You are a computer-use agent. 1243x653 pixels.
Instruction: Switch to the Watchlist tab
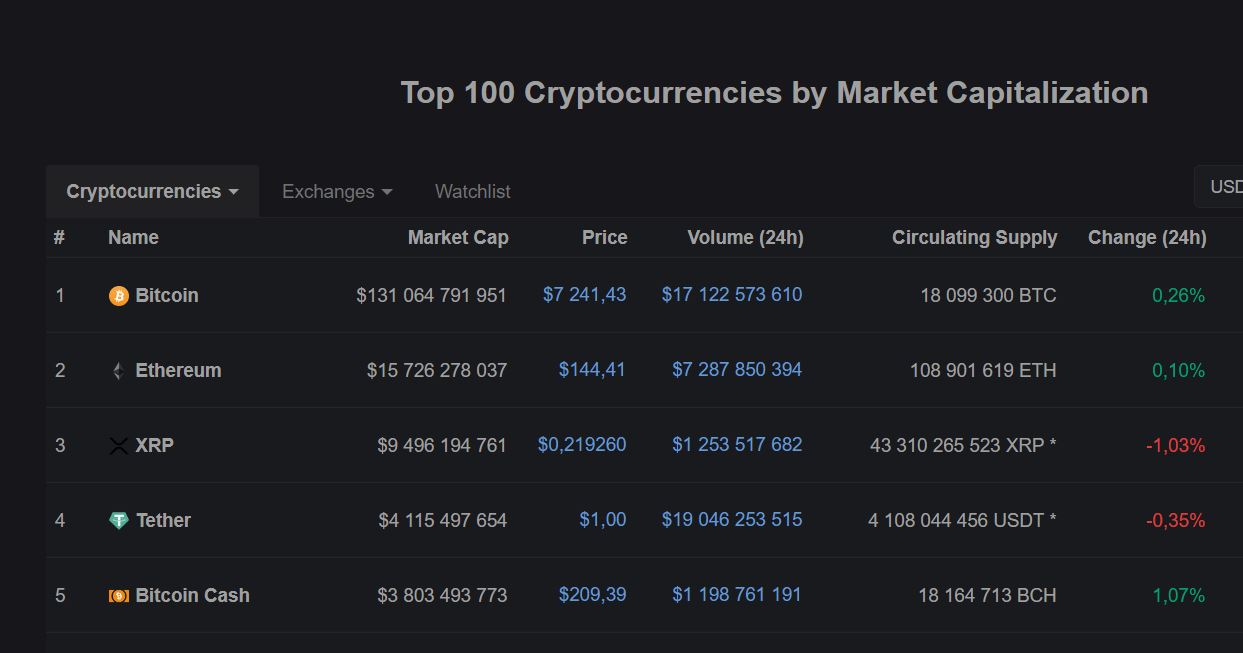pyautogui.click(x=472, y=191)
